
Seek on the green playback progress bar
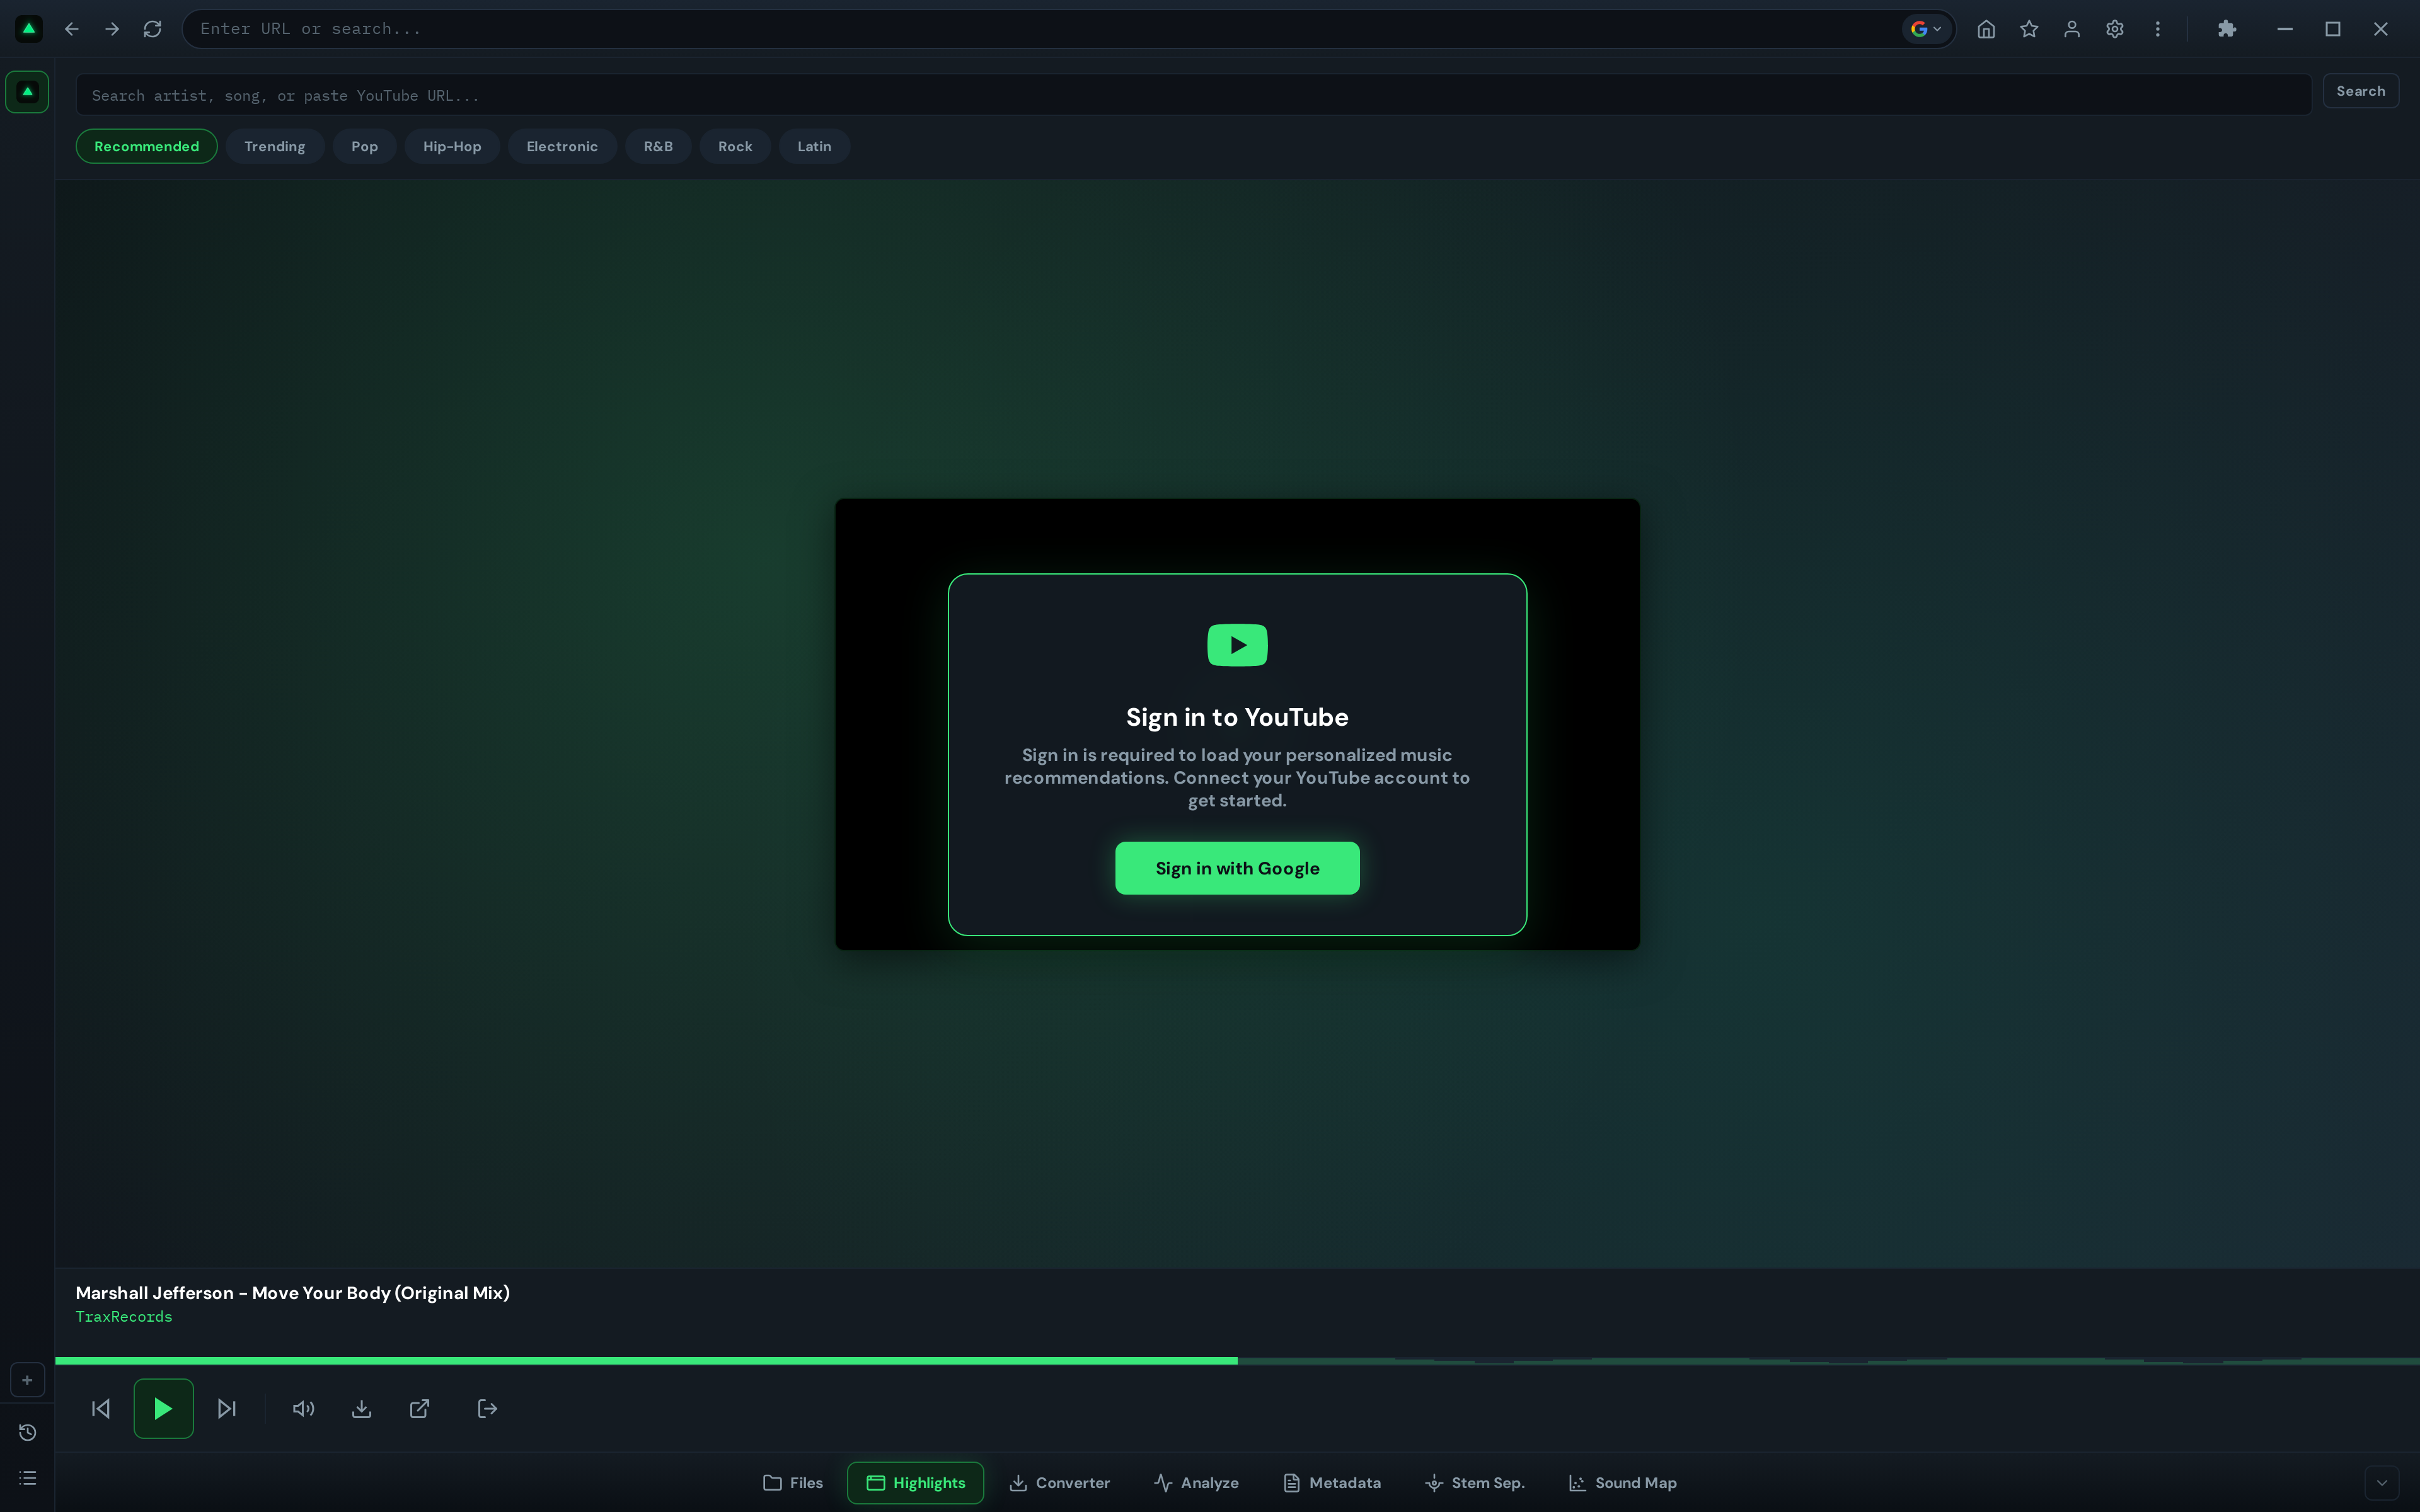click(x=1237, y=1361)
